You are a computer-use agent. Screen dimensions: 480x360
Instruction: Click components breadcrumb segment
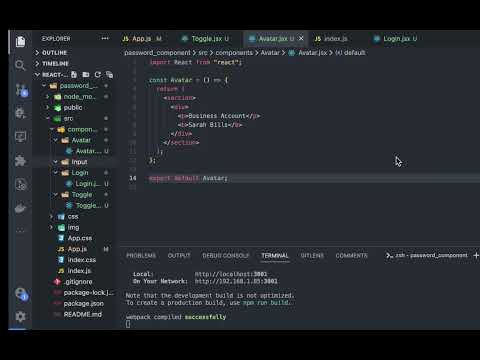[x=234, y=53]
